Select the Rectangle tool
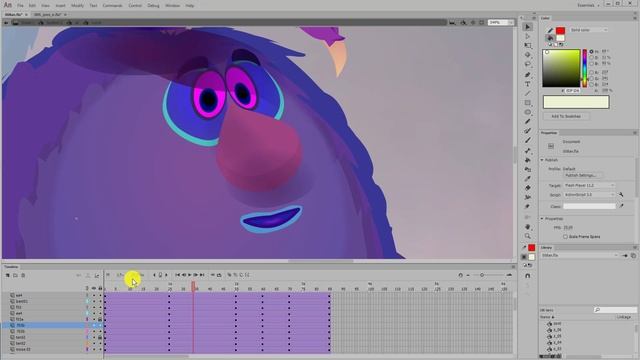This screenshot has height=360, width=640. [x=527, y=103]
